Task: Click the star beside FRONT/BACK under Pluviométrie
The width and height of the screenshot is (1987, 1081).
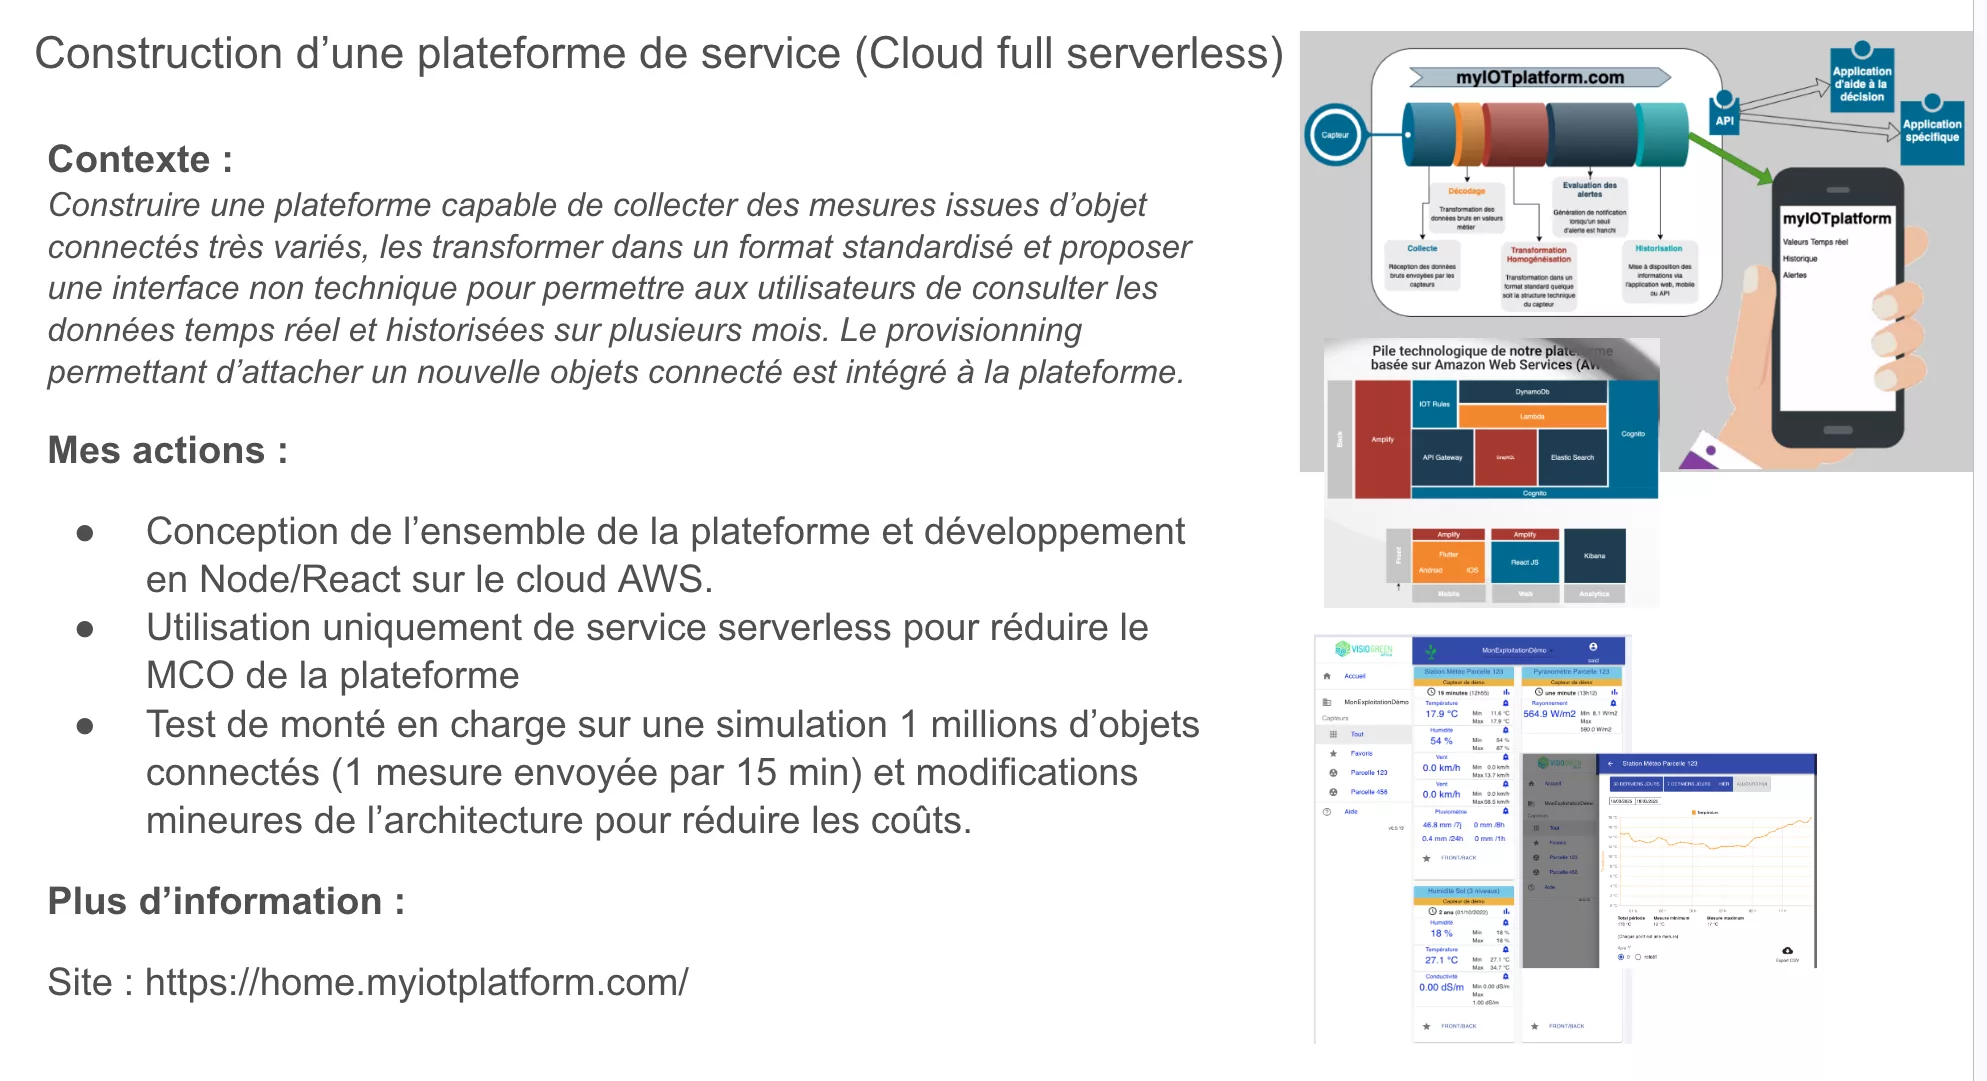Action: [1426, 858]
